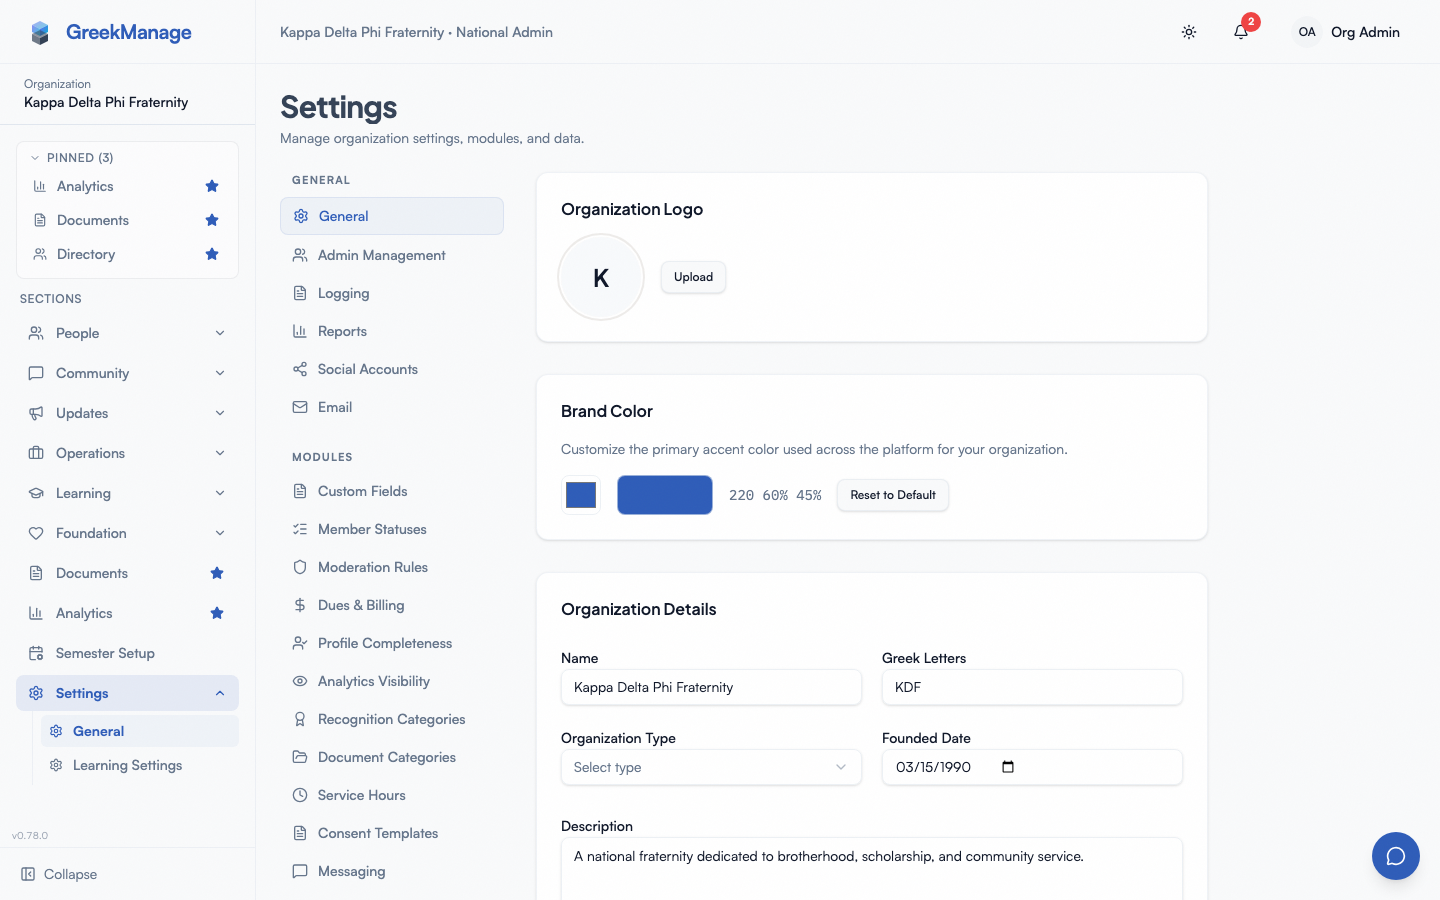Click the Profile Completeness user icon
The width and height of the screenshot is (1440, 900).
(300, 643)
